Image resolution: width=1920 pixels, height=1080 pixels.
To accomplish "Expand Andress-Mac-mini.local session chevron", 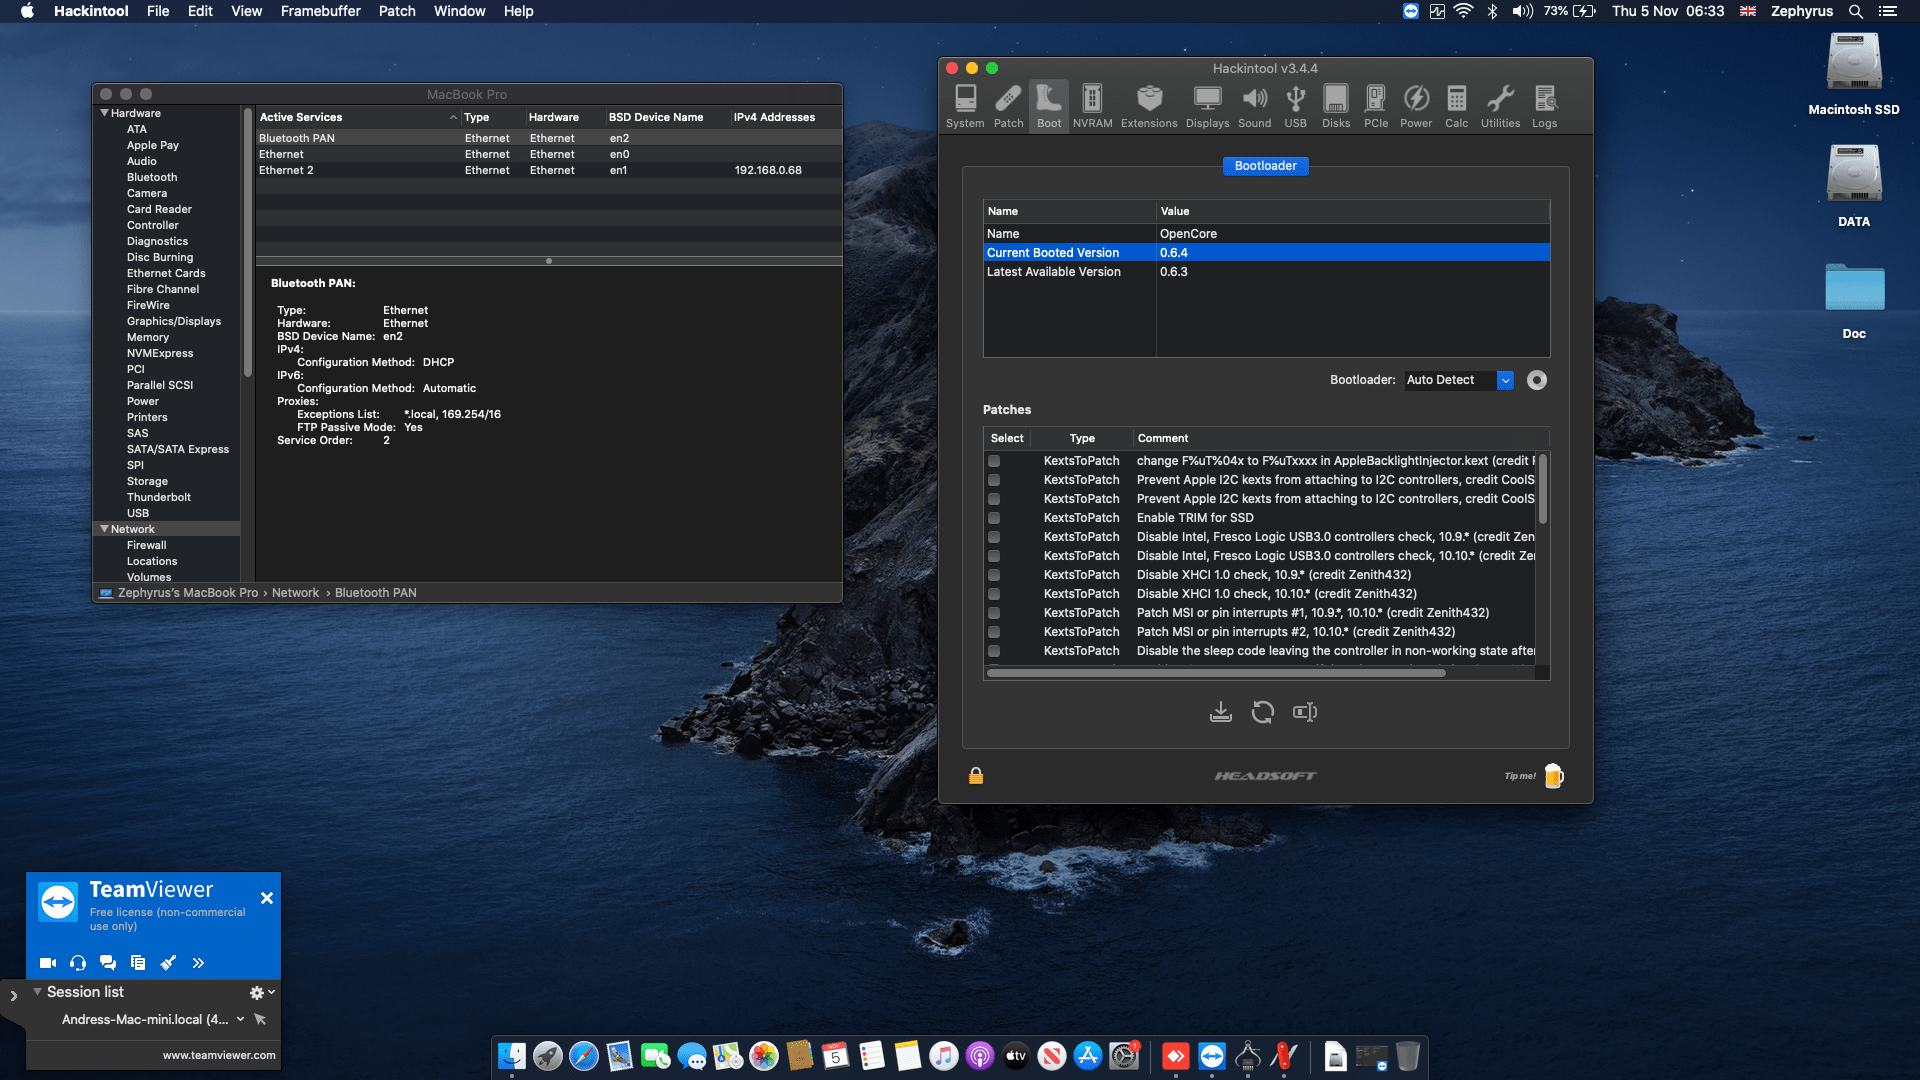I will click(240, 1019).
